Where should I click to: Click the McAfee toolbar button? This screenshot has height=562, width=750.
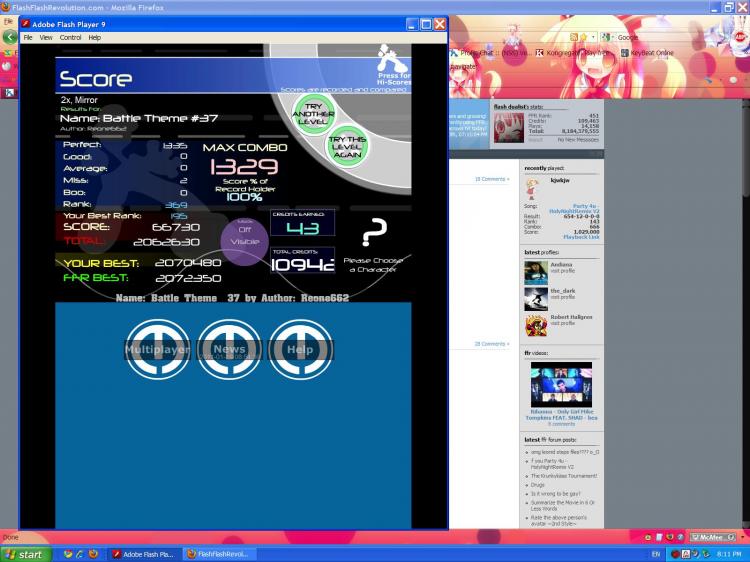coord(712,538)
